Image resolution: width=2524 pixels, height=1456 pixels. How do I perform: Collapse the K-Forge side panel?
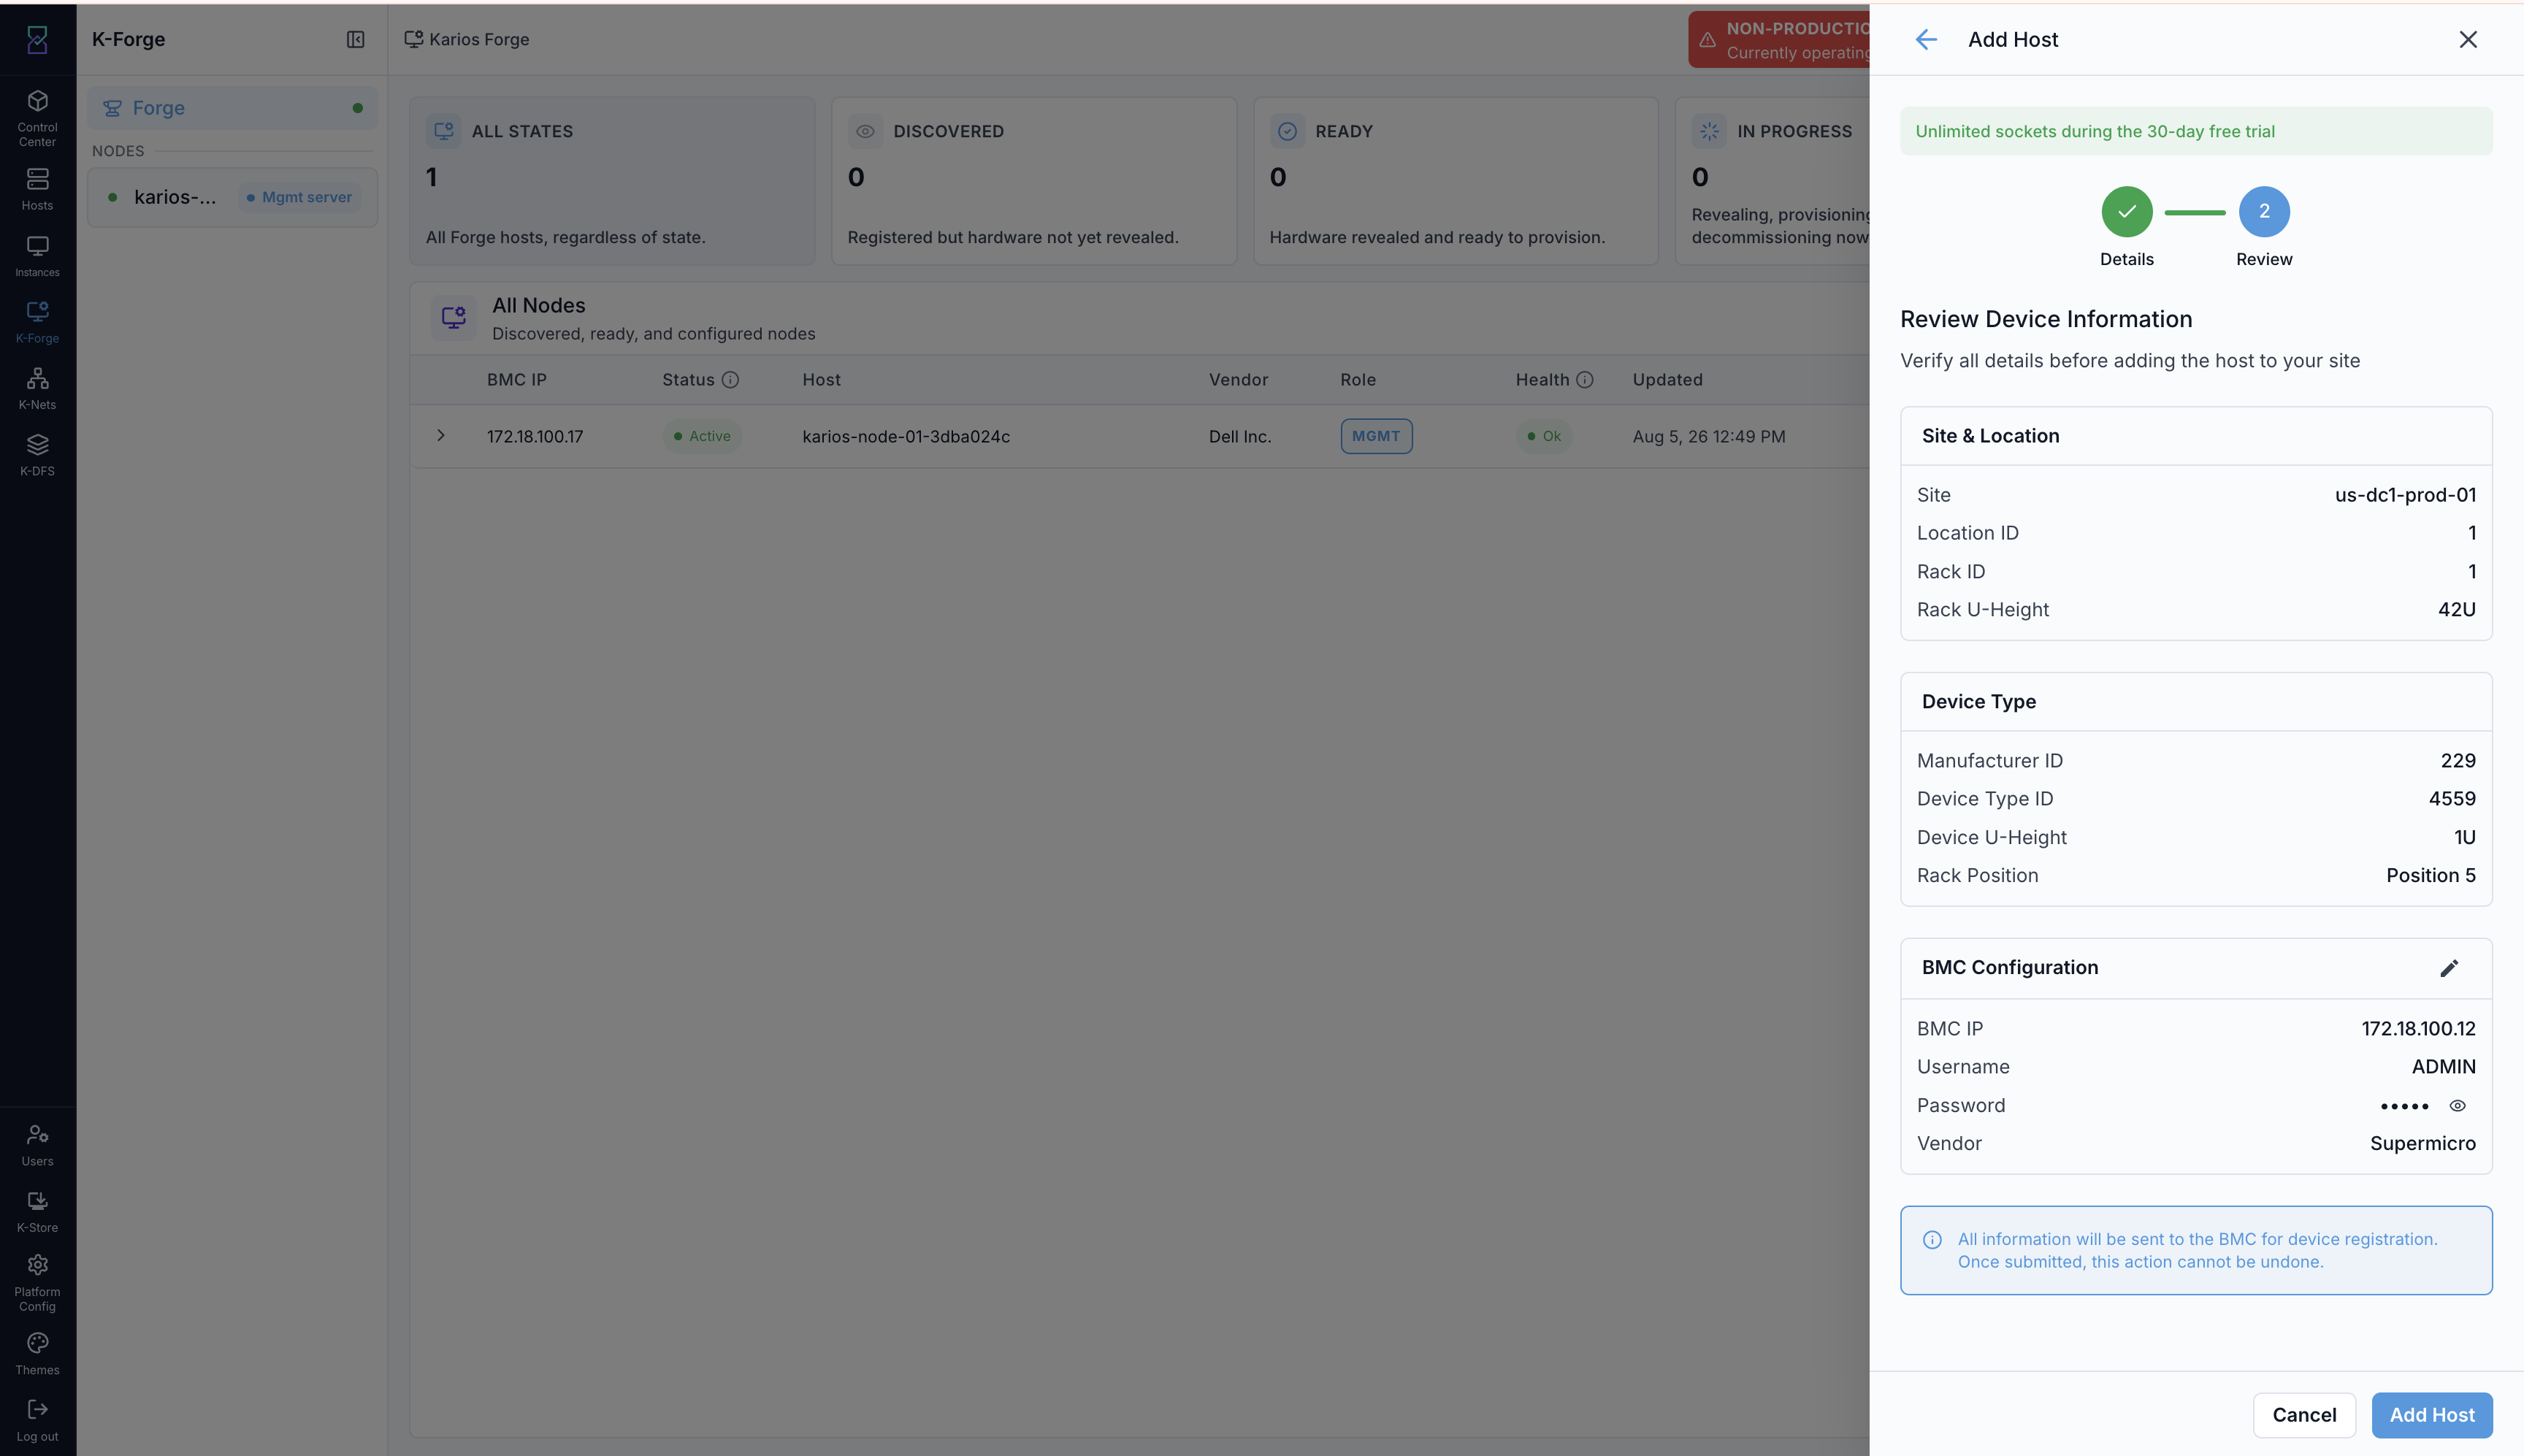pos(355,39)
